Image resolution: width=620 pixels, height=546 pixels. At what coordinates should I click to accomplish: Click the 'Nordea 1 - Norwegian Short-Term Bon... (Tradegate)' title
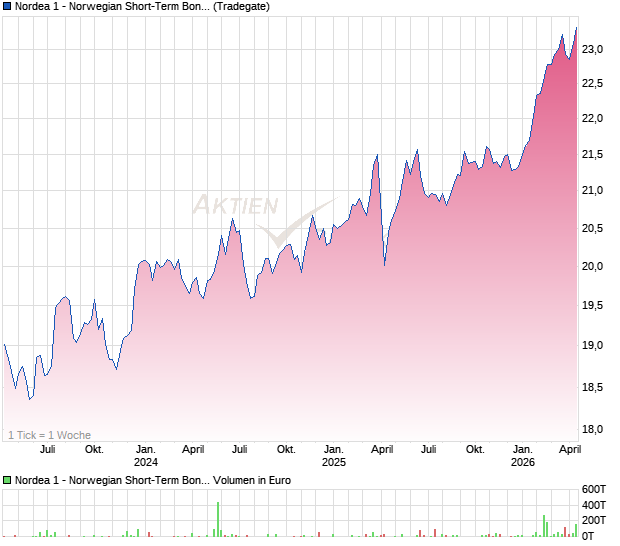click(x=142, y=6)
